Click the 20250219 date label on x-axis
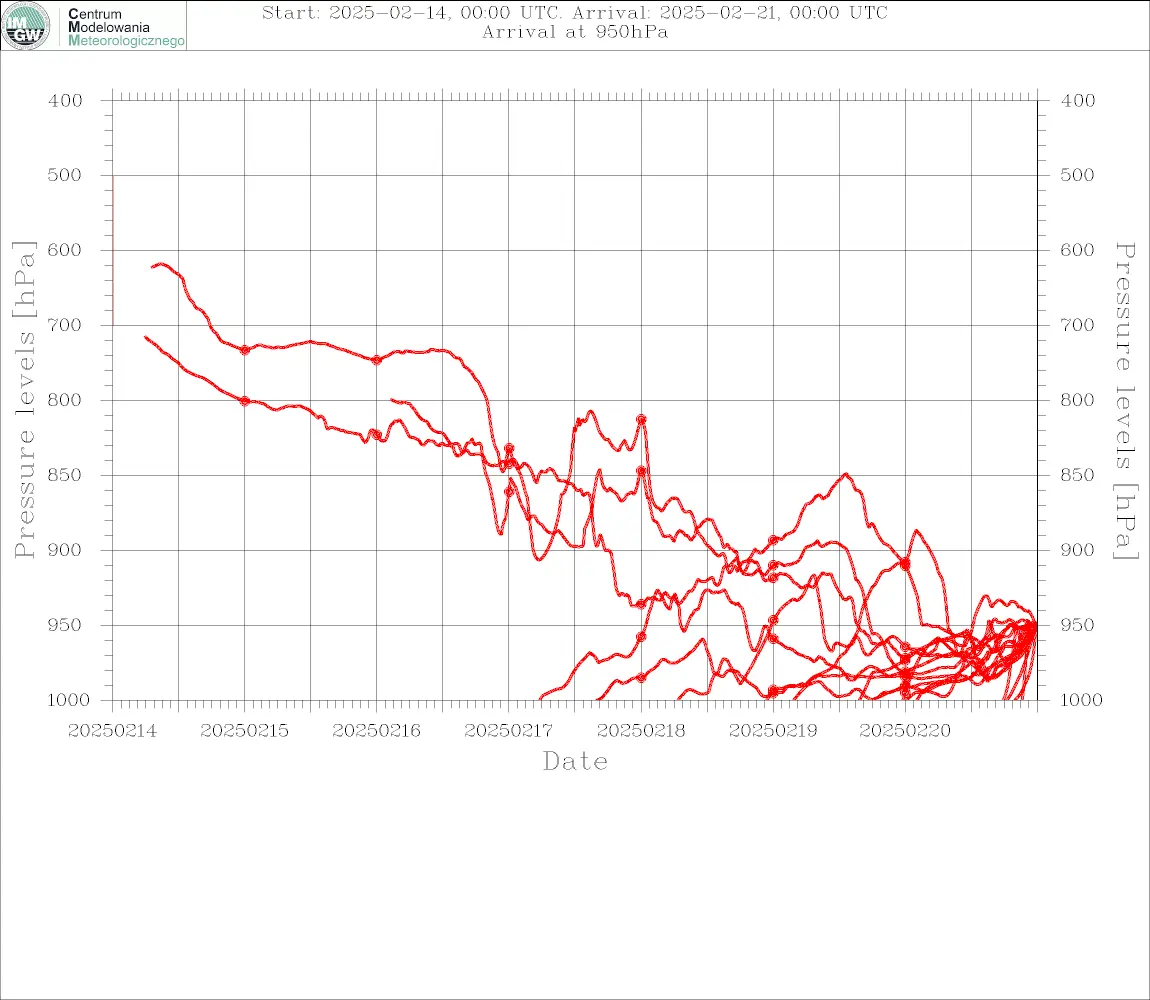This screenshot has width=1150, height=1000. coord(773,731)
